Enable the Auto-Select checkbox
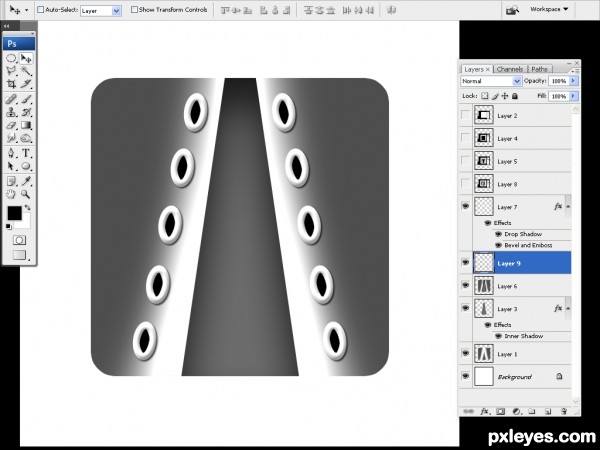Screen dimensions: 600x450 tap(40, 10)
